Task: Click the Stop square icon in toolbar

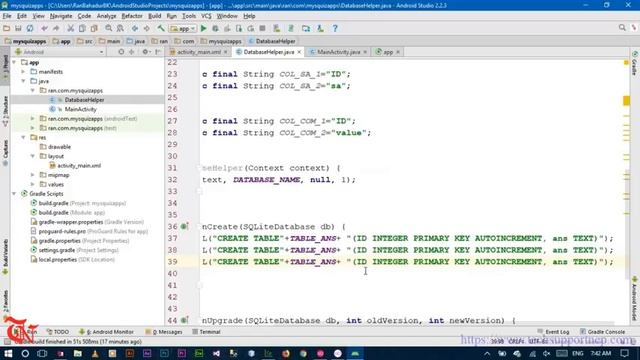Action: (262, 28)
